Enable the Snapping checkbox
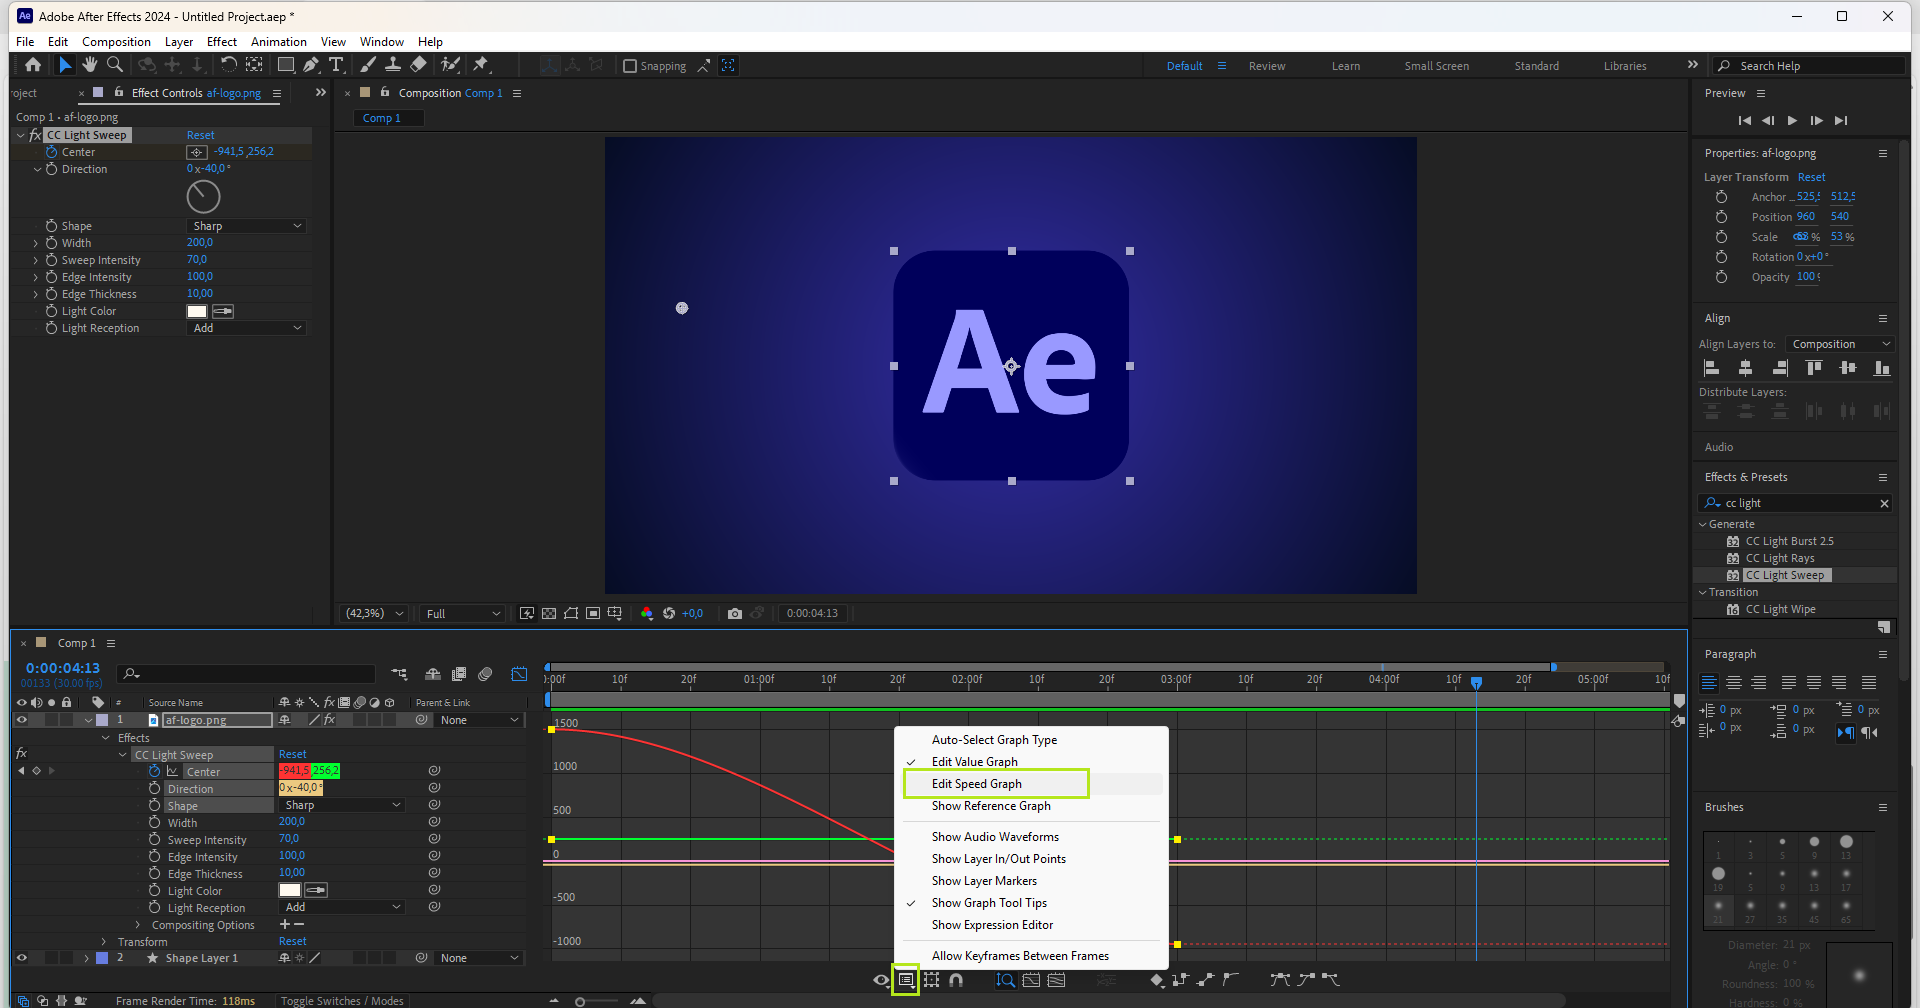The height and width of the screenshot is (1008, 1920). coord(630,66)
